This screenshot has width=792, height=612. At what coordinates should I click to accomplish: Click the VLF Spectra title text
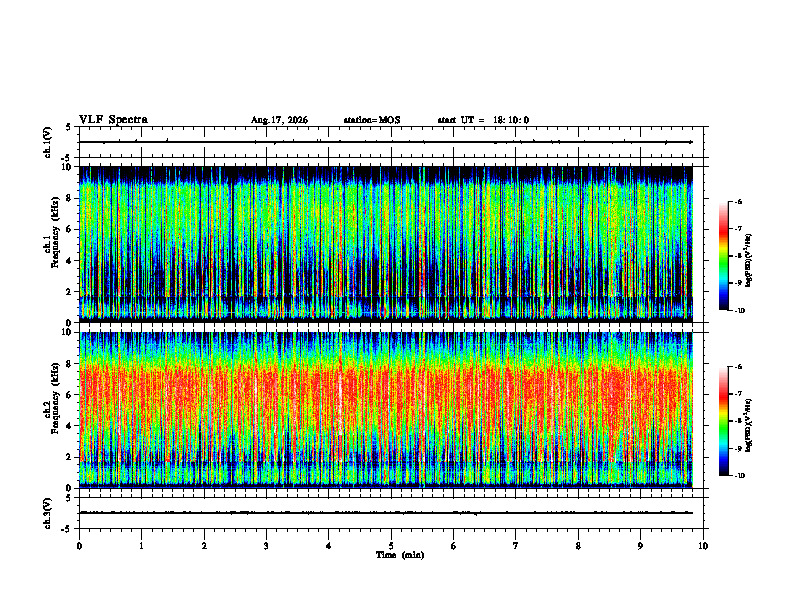click(113, 120)
